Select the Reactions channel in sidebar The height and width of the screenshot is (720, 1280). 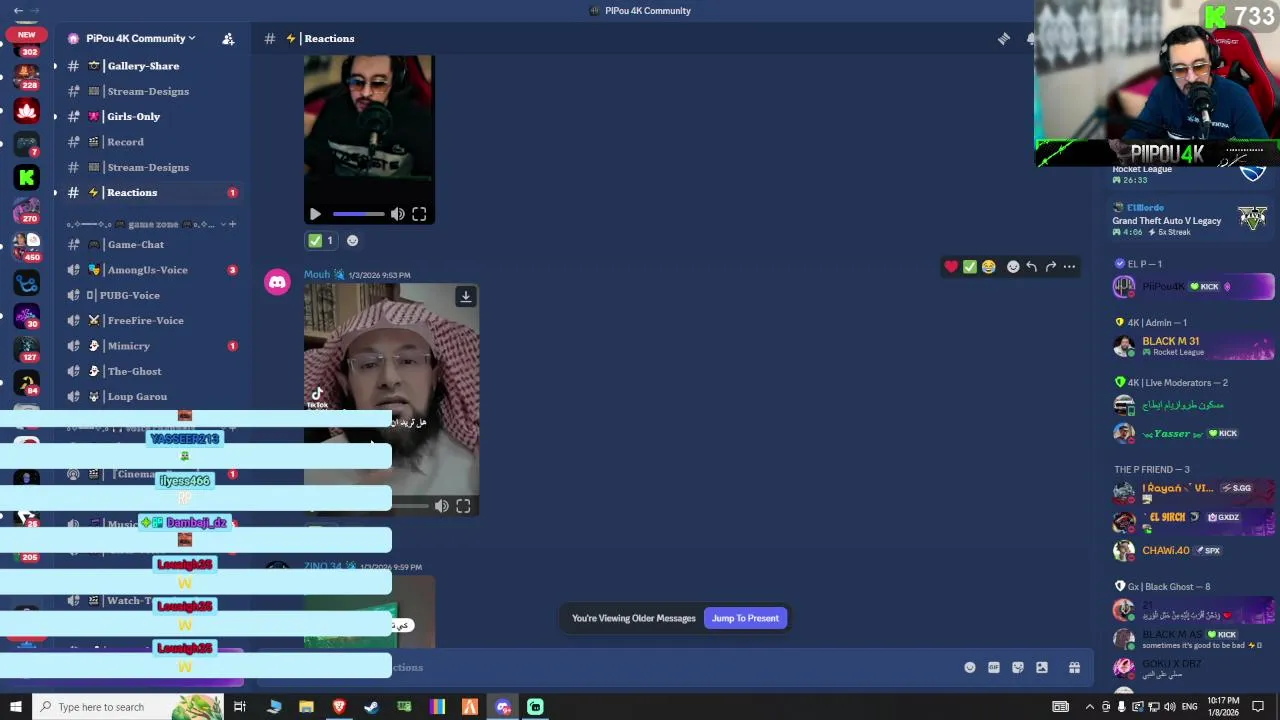(x=150, y=192)
